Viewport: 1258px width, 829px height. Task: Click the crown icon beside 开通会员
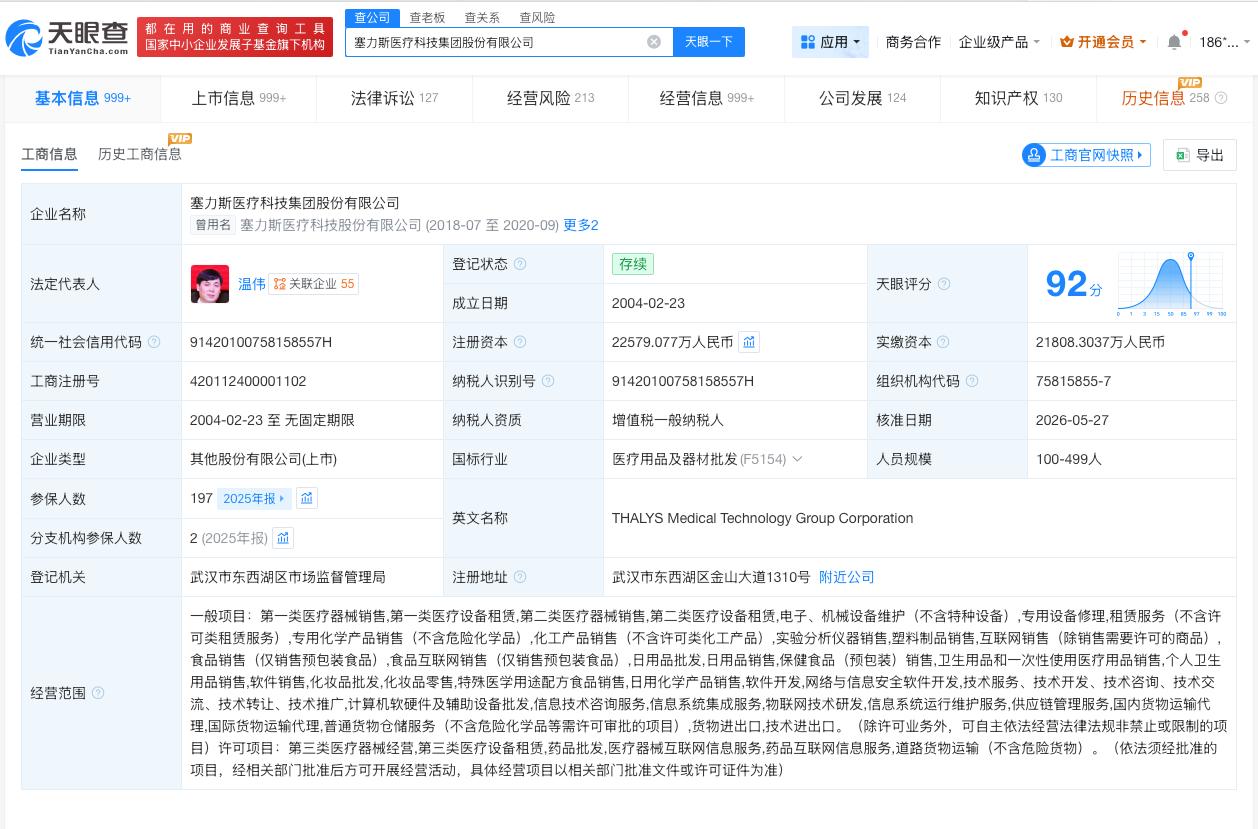coord(1067,42)
